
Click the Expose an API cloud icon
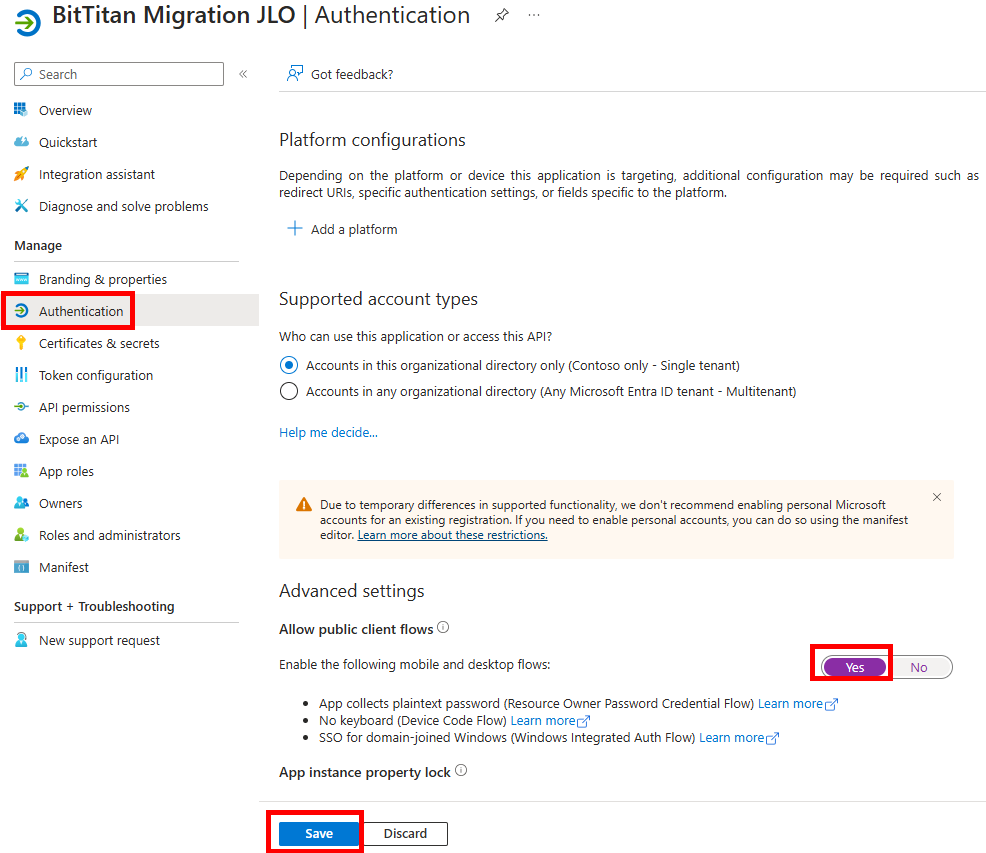pos(21,439)
